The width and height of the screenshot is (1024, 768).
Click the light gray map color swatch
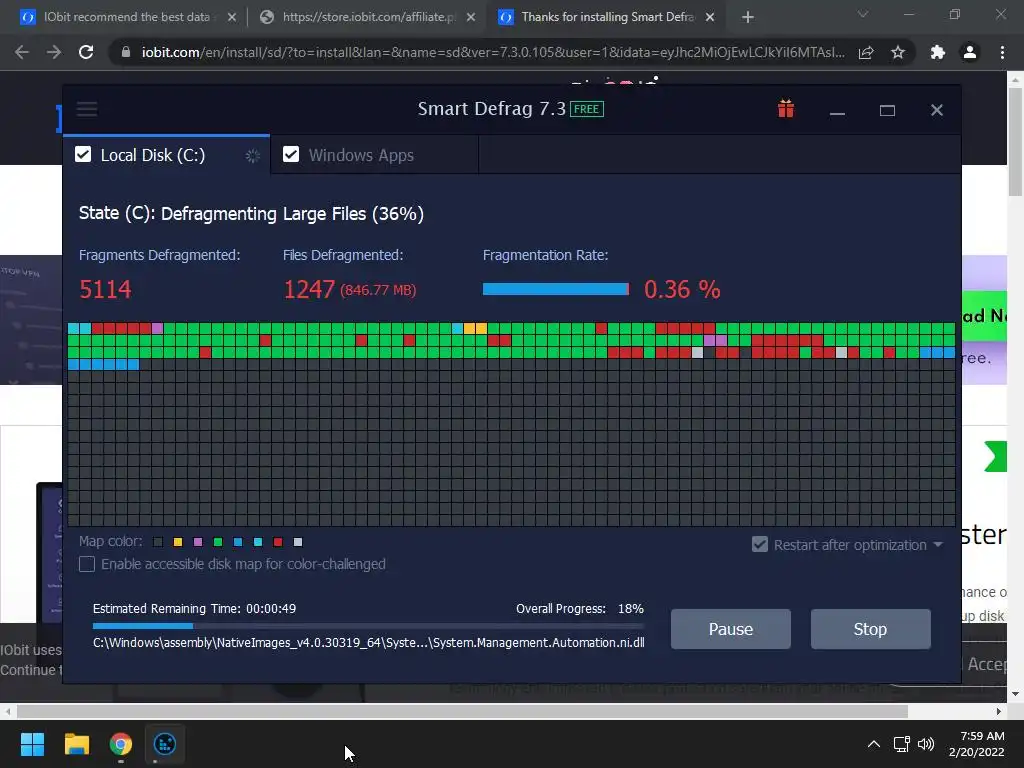(298, 542)
